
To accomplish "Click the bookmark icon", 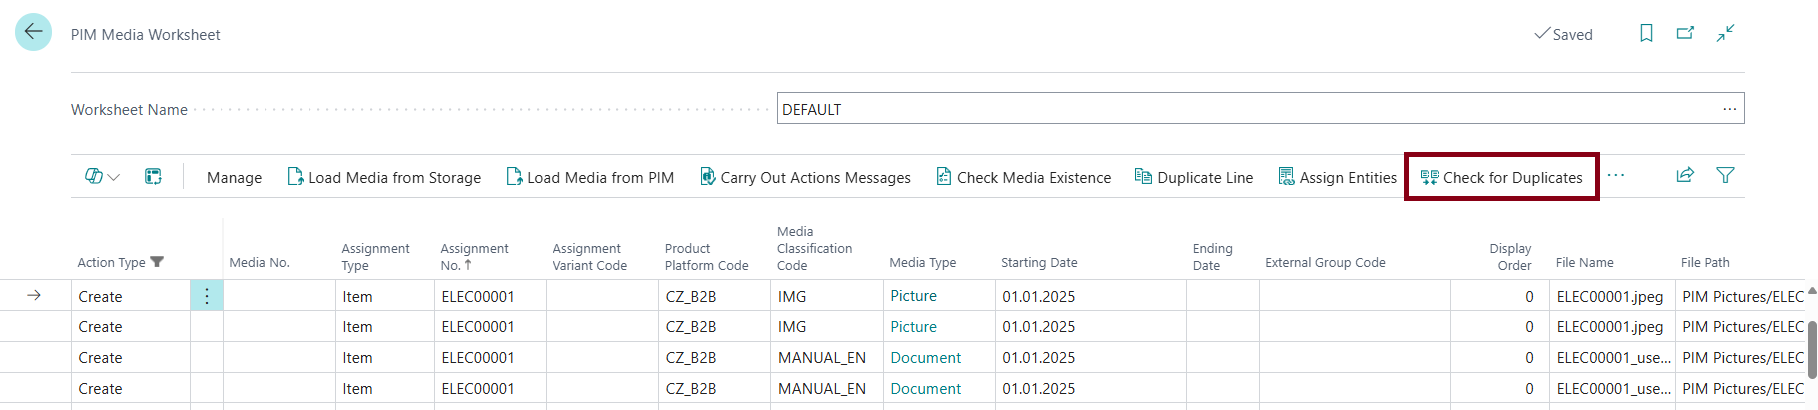I will pyautogui.click(x=1646, y=33).
